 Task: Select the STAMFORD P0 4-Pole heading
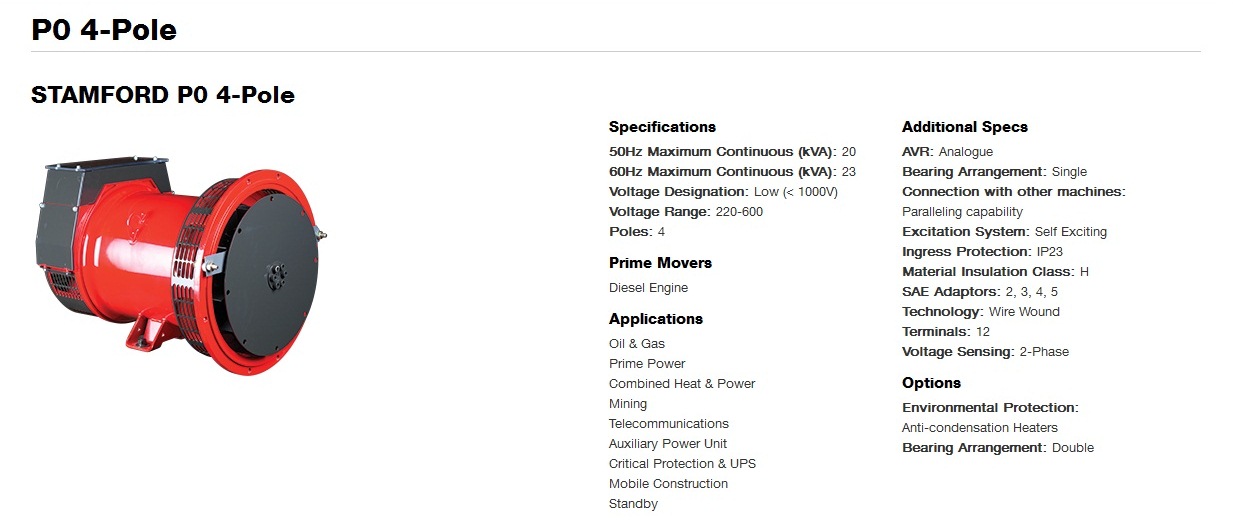pos(163,96)
